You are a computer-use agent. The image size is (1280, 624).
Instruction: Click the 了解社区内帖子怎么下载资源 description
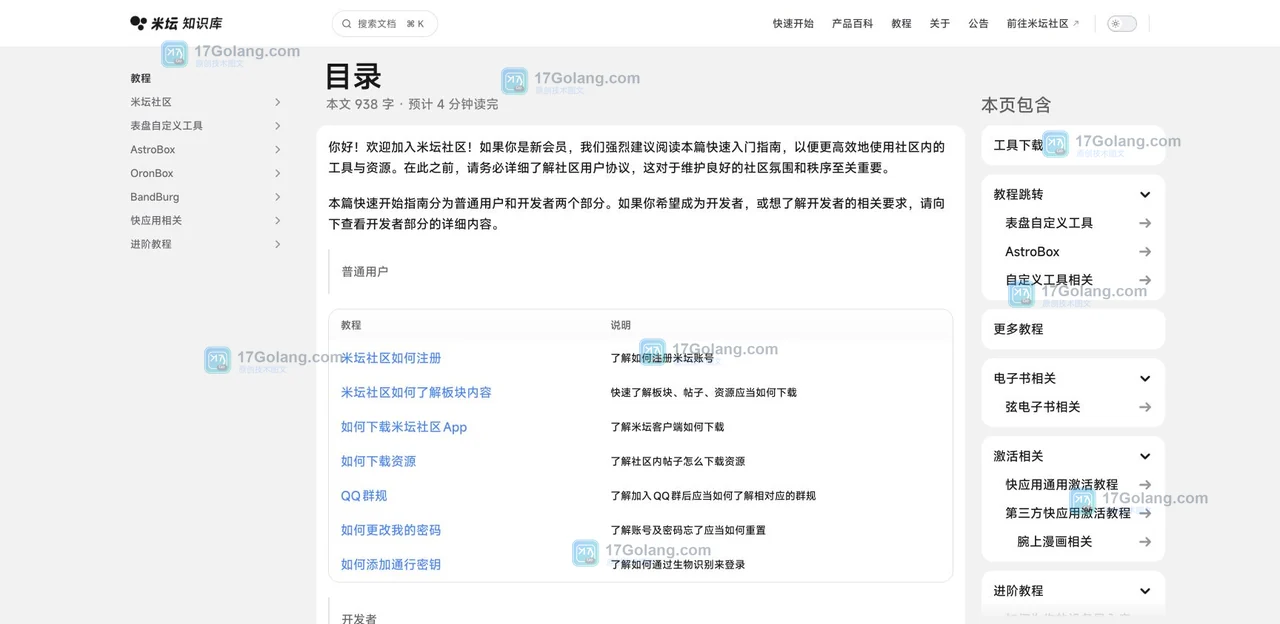678,461
